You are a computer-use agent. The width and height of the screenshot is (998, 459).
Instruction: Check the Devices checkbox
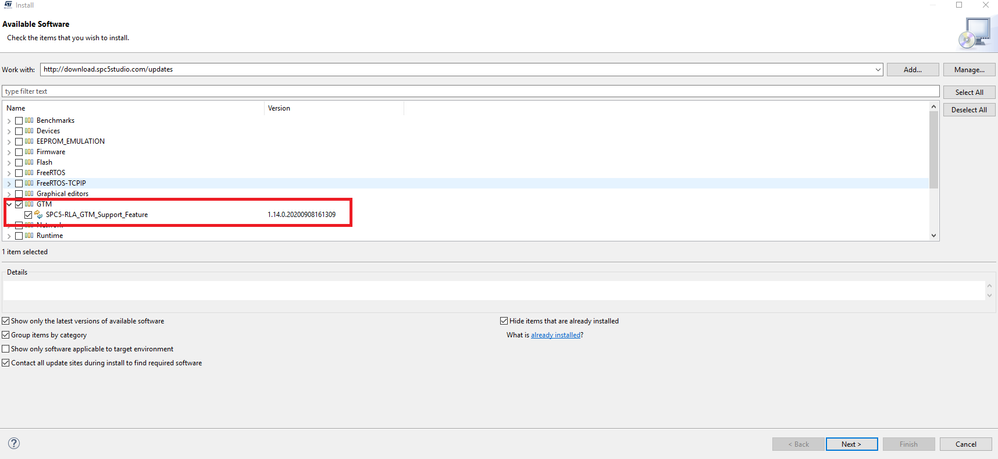(x=19, y=131)
